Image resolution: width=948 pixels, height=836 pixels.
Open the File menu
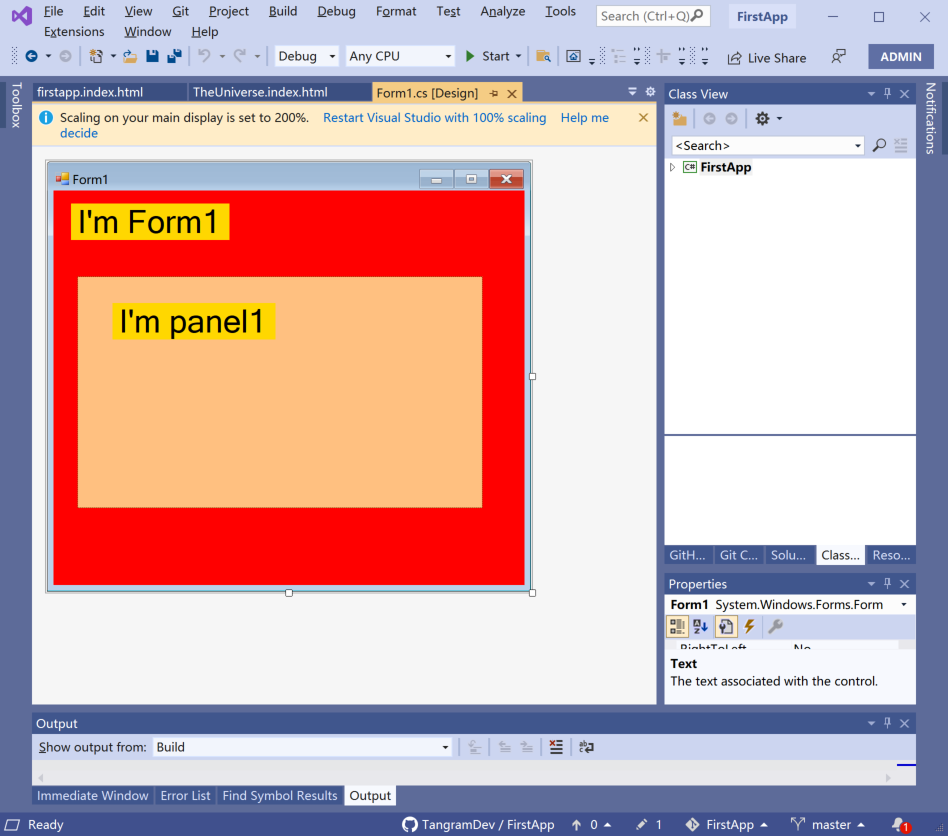[x=53, y=11]
